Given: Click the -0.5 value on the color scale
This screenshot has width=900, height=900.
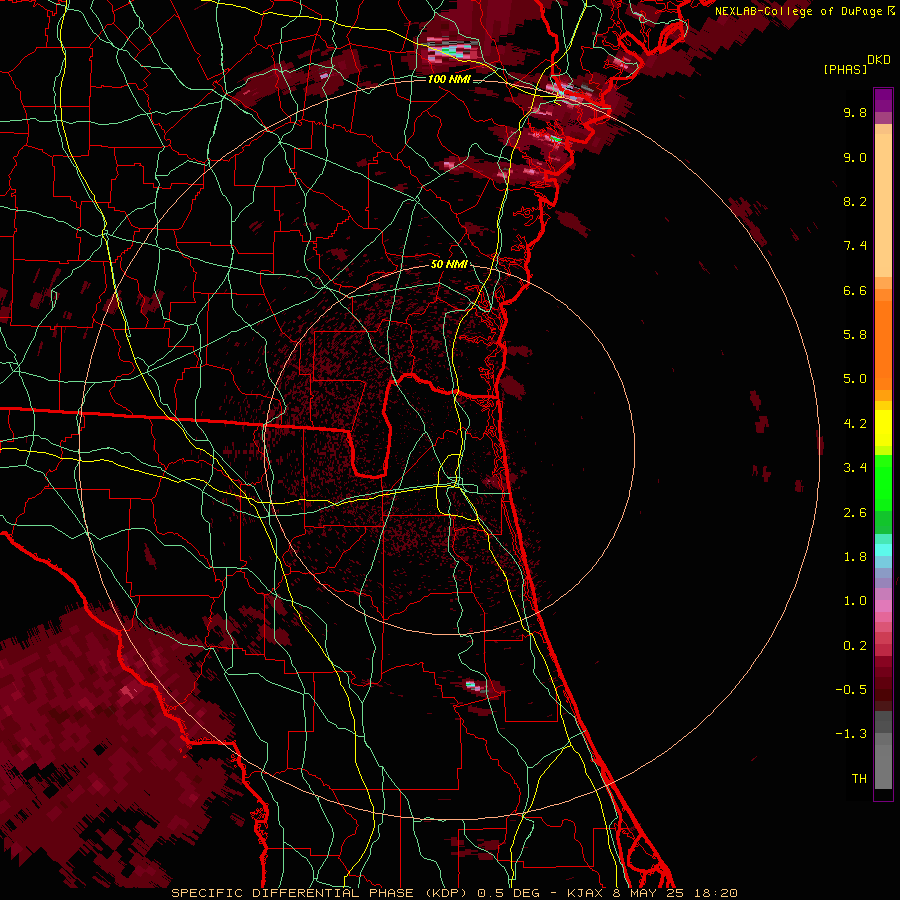Looking at the screenshot, I should pyautogui.click(x=851, y=690).
